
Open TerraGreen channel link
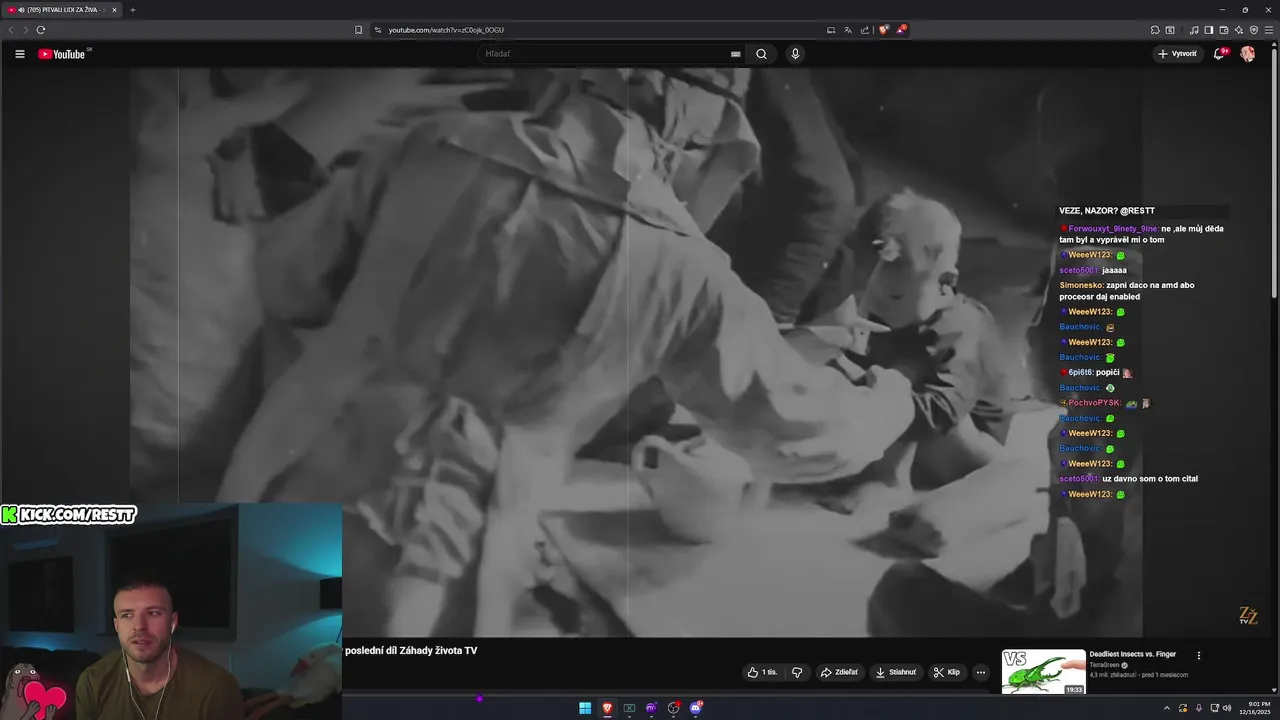point(1105,665)
